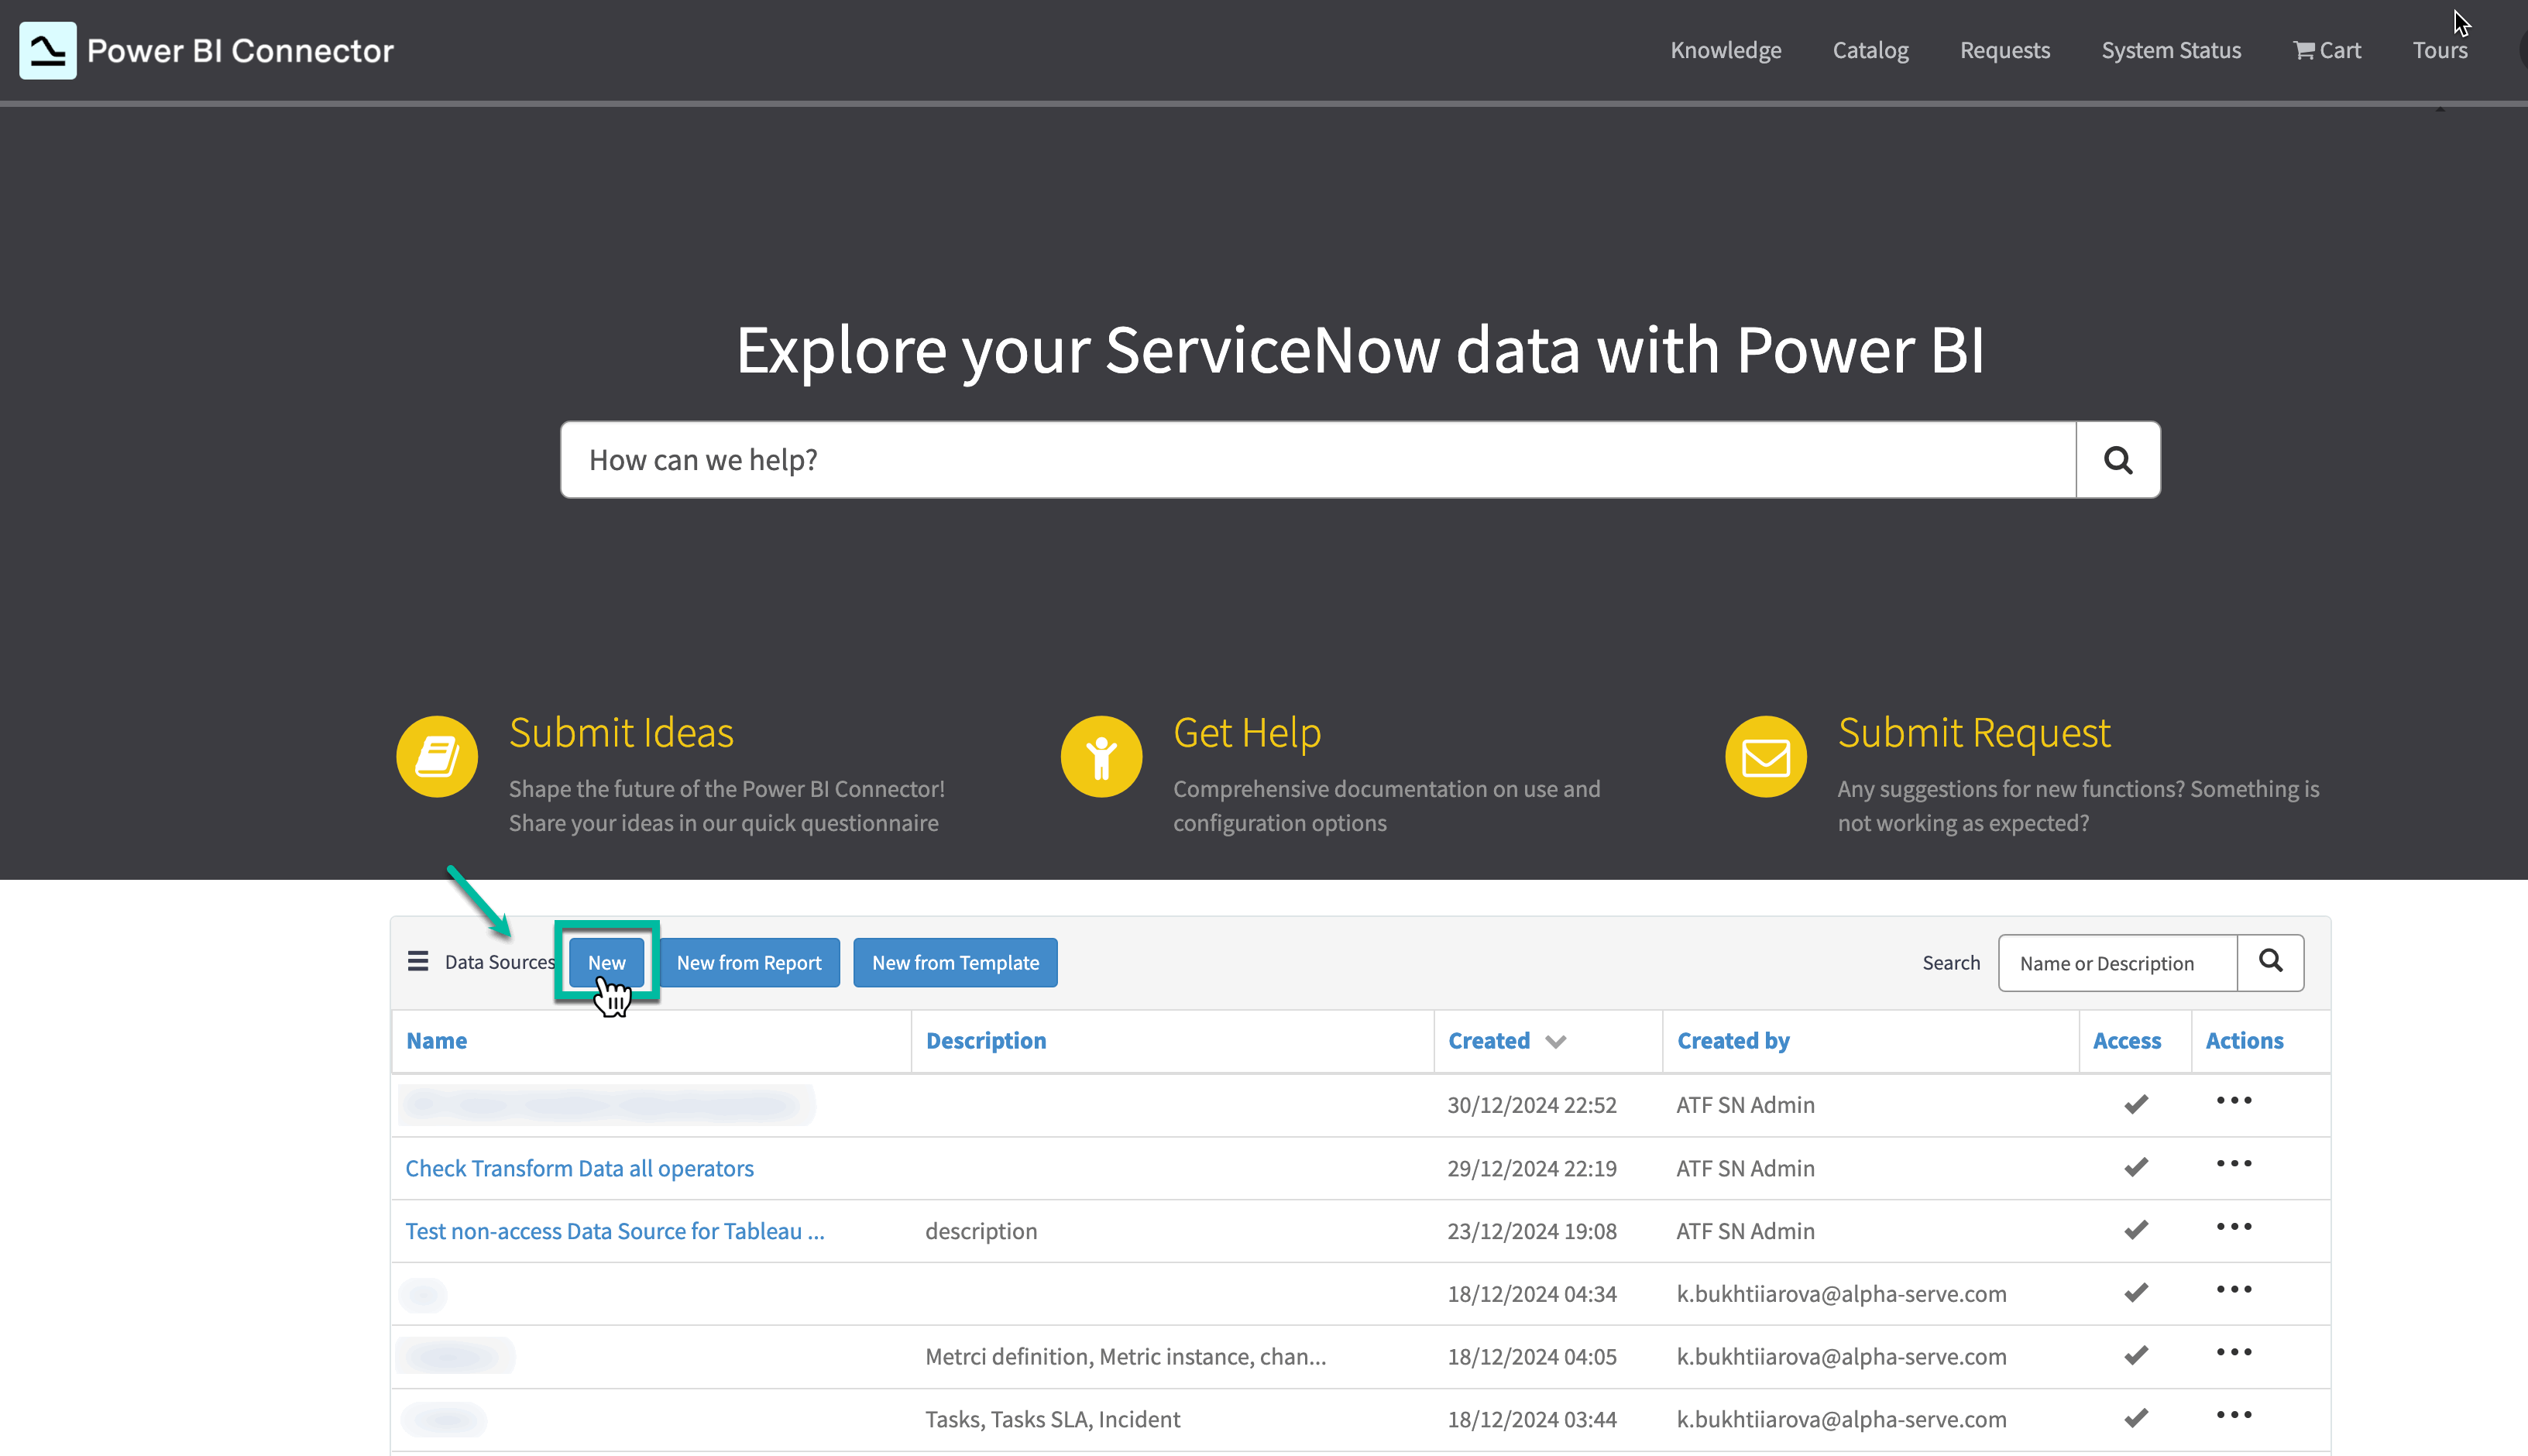Open Check Transform Data all operators link
This screenshot has height=1456, width=2528.
pyautogui.click(x=579, y=1168)
